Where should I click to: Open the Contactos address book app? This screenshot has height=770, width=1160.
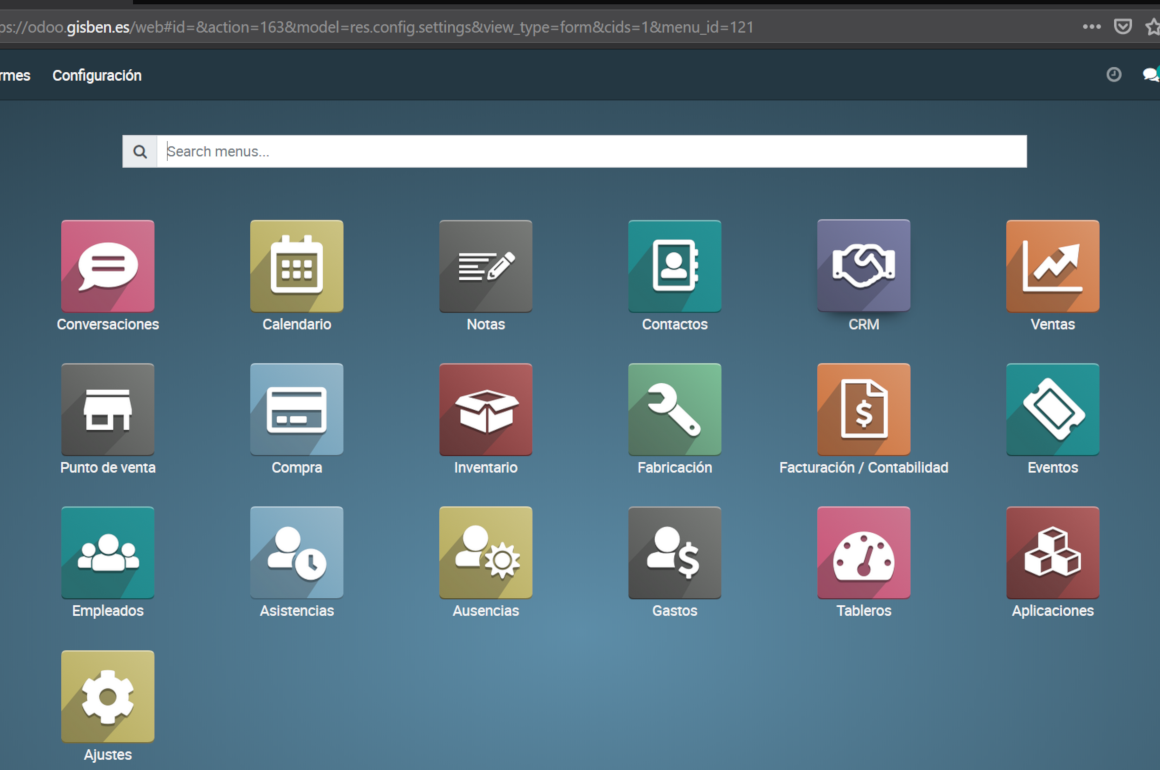[675, 267]
